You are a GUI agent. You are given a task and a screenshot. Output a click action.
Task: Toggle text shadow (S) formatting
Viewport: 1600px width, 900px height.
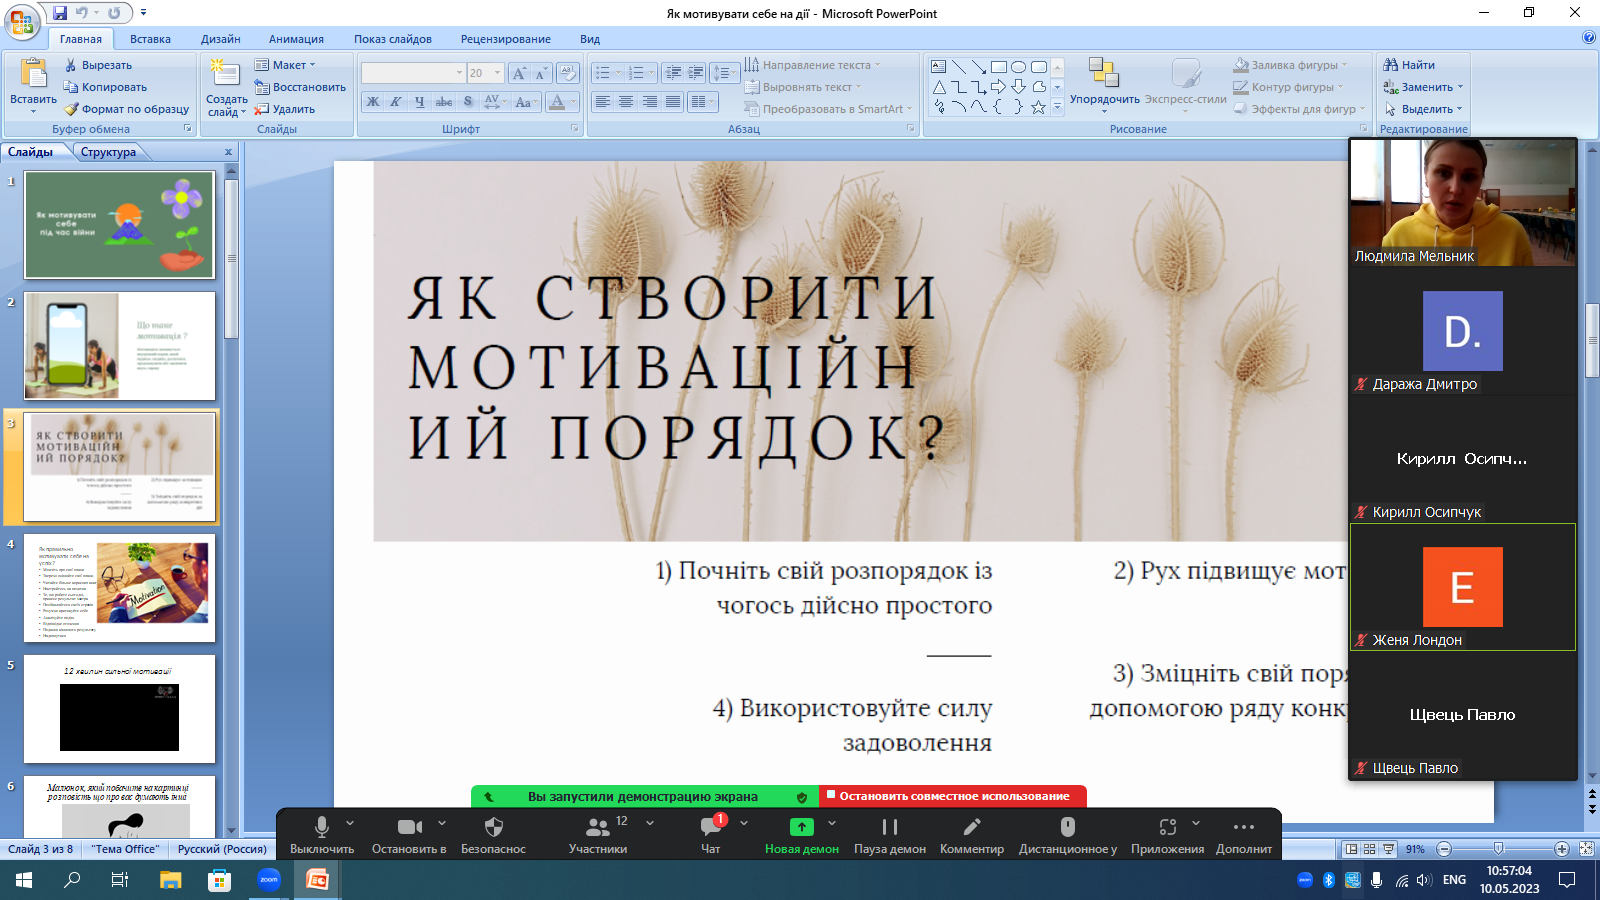click(x=468, y=102)
